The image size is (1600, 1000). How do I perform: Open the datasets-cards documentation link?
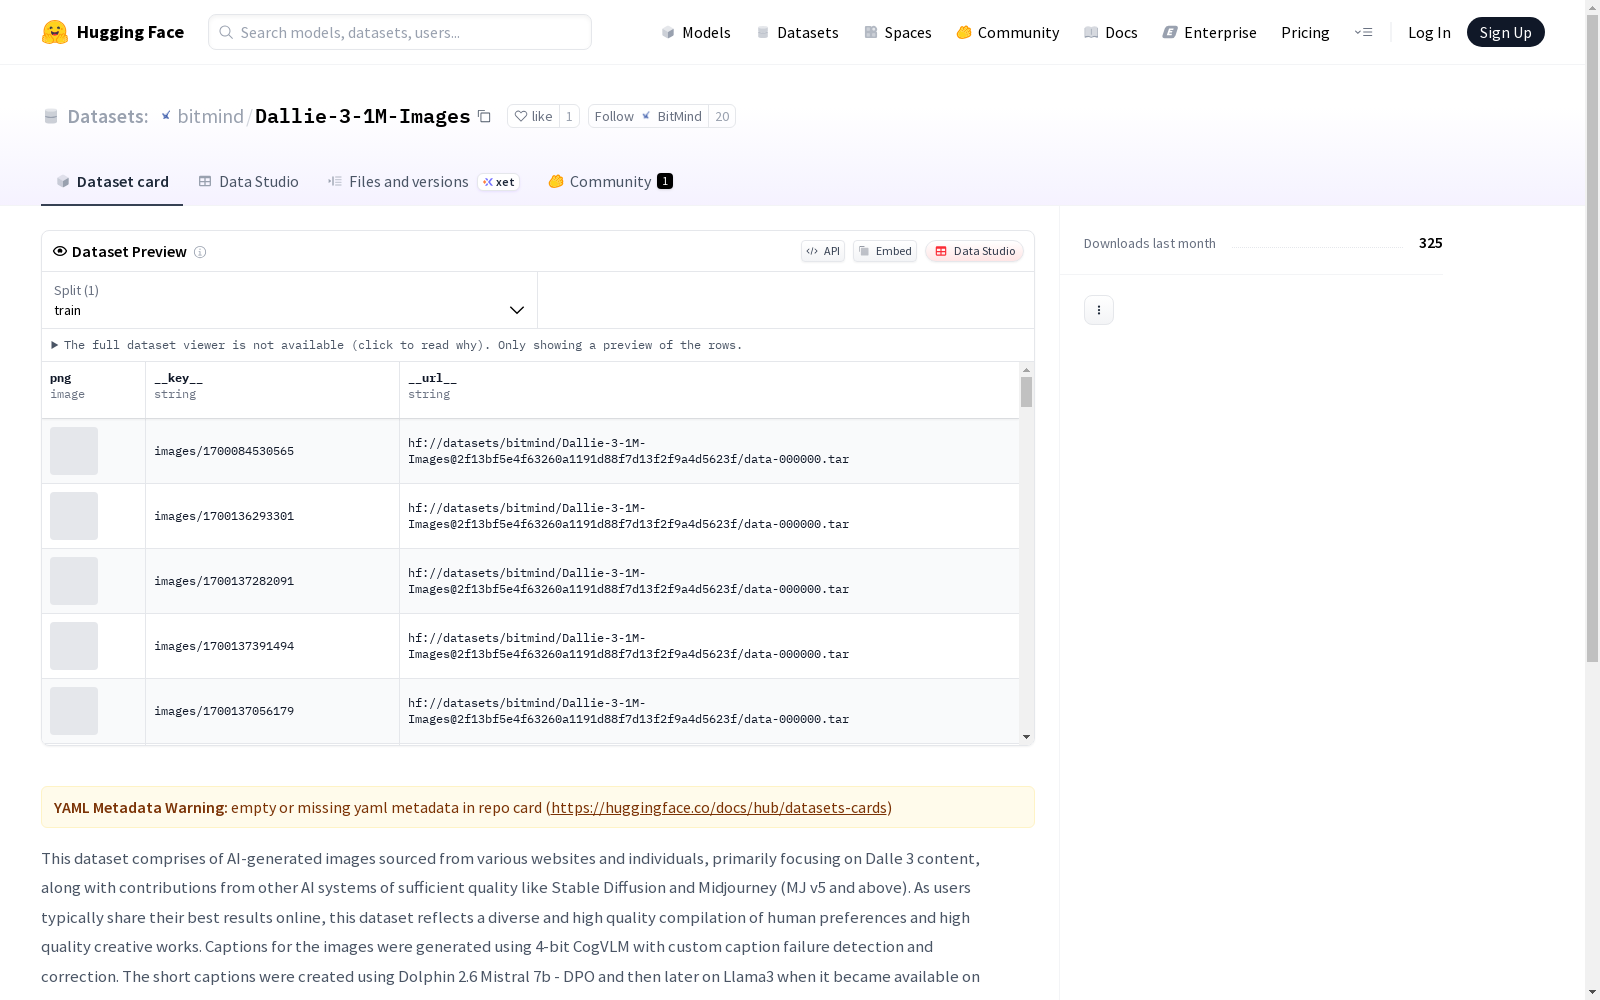pyautogui.click(x=719, y=807)
